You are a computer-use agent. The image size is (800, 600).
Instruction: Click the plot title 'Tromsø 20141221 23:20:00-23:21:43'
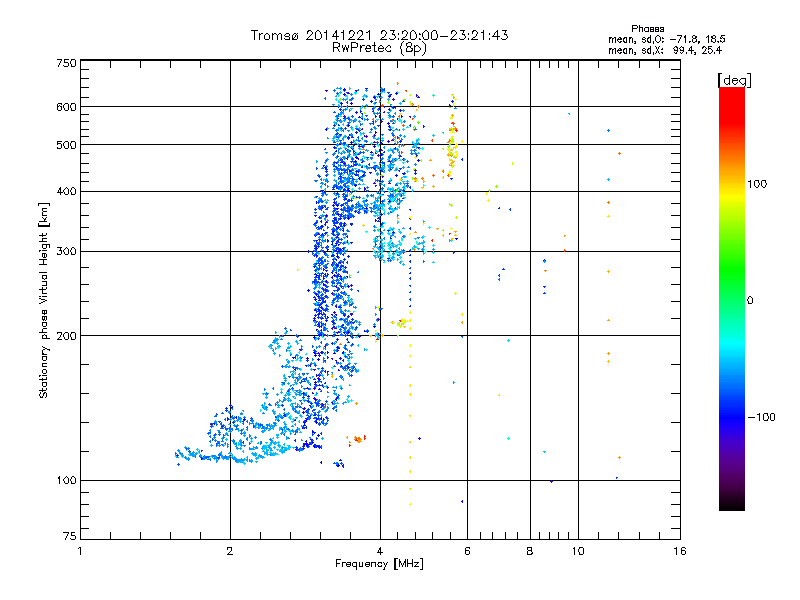click(x=379, y=35)
